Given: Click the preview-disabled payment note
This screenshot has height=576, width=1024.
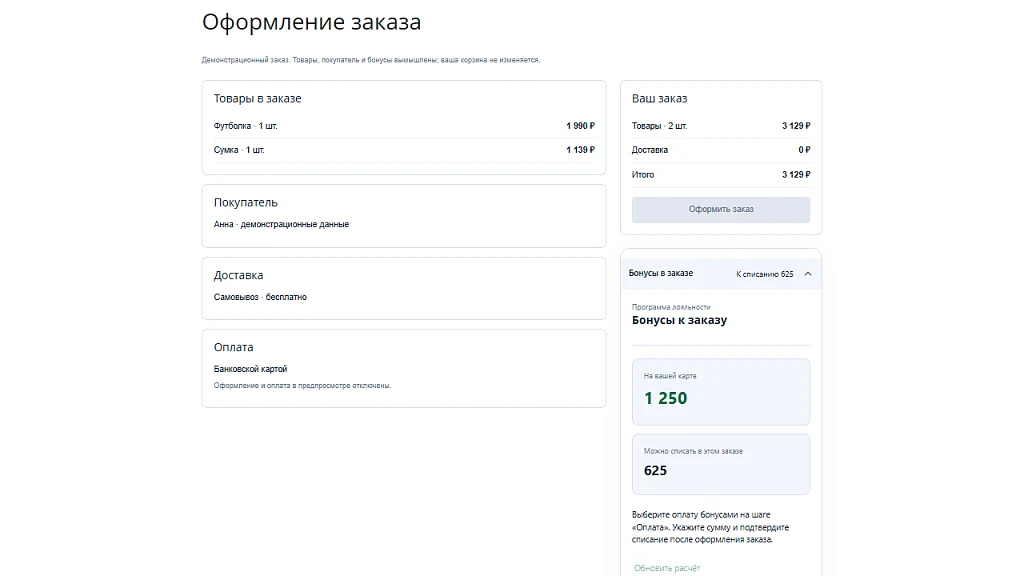Looking at the screenshot, I should click(x=302, y=386).
